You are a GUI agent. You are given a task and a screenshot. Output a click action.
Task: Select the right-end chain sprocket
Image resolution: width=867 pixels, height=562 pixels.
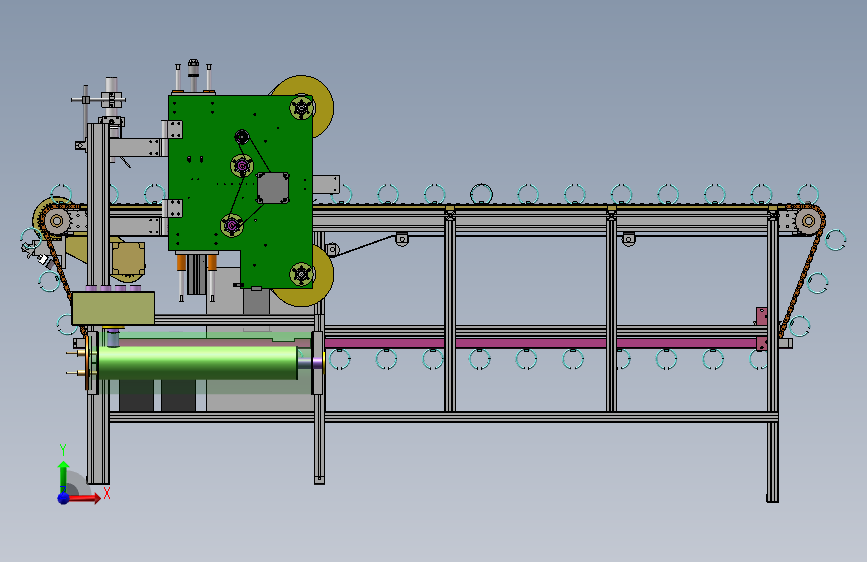click(x=808, y=221)
